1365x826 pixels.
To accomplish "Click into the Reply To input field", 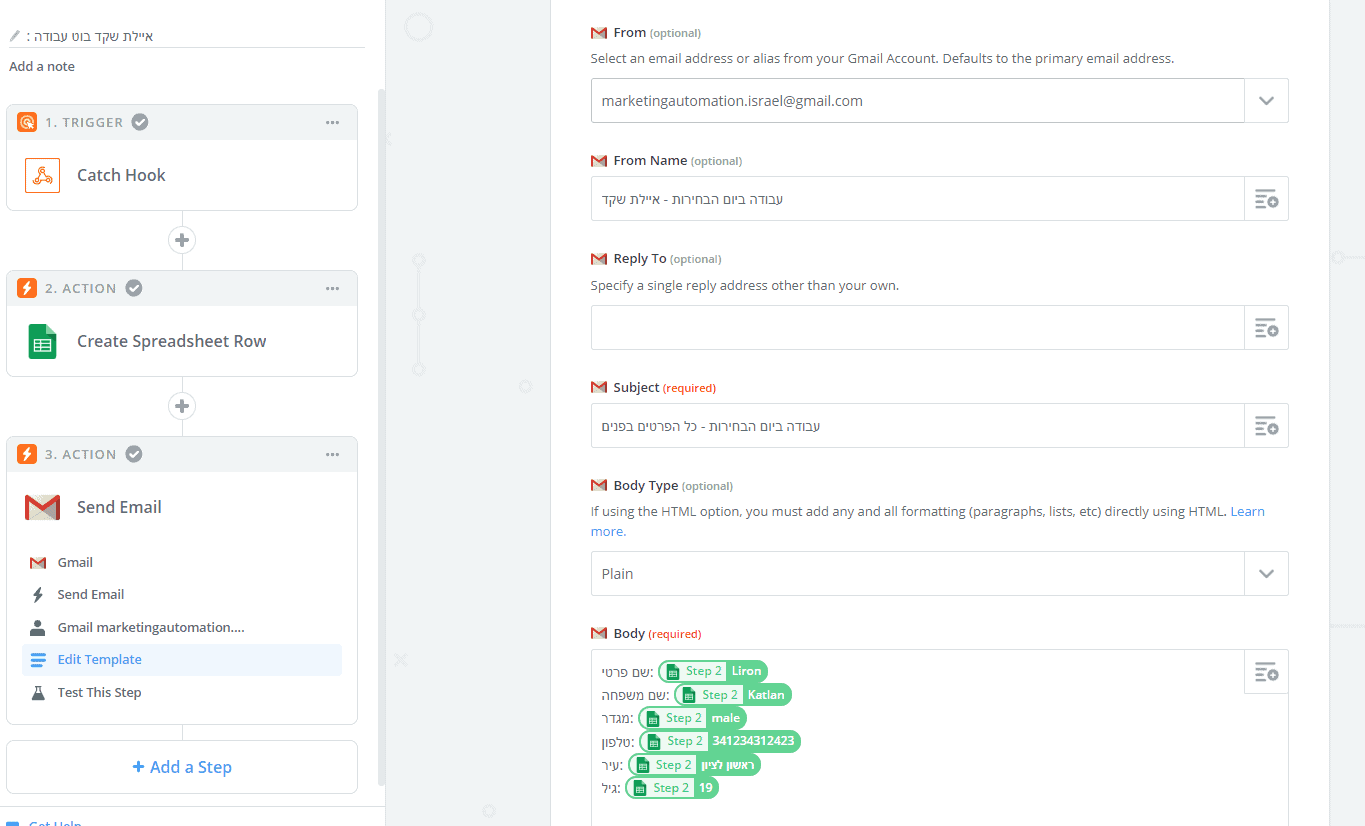I will [x=916, y=328].
